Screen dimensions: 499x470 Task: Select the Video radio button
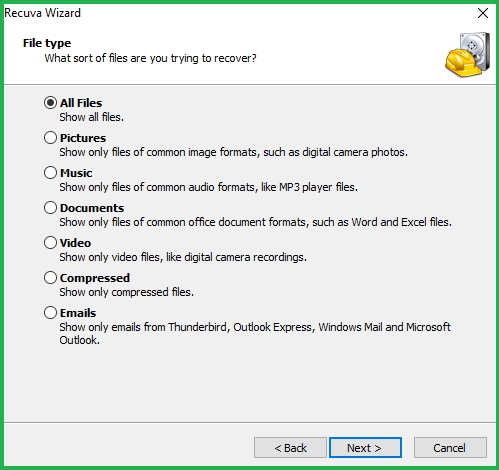pos(50,243)
